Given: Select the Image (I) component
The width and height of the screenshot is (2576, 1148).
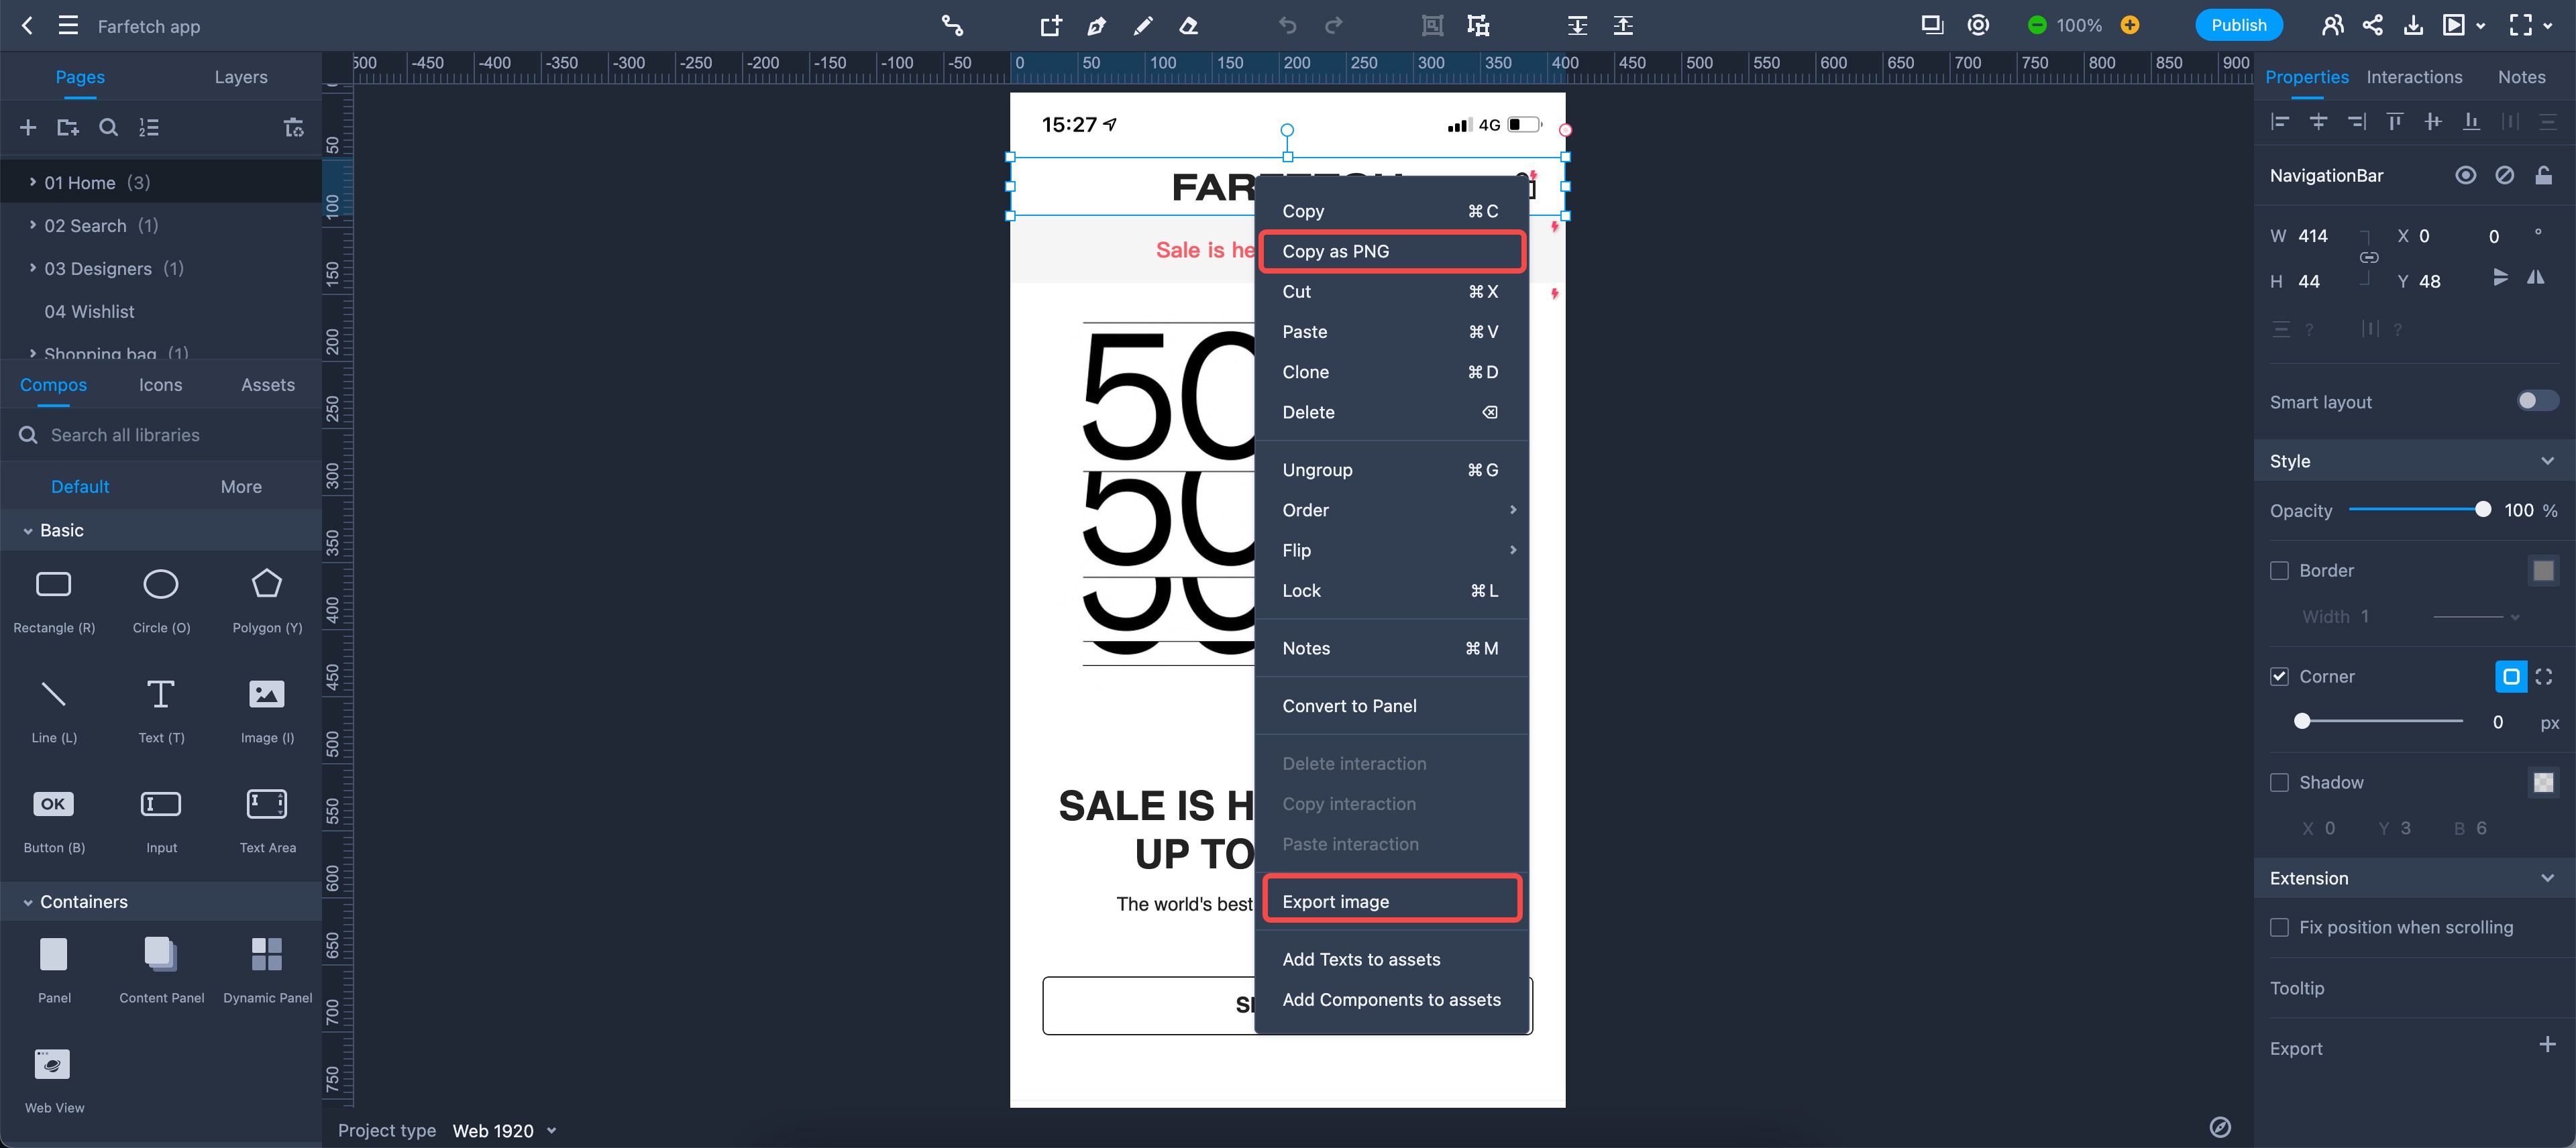Looking at the screenshot, I should pyautogui.click(x=267, y=711).
